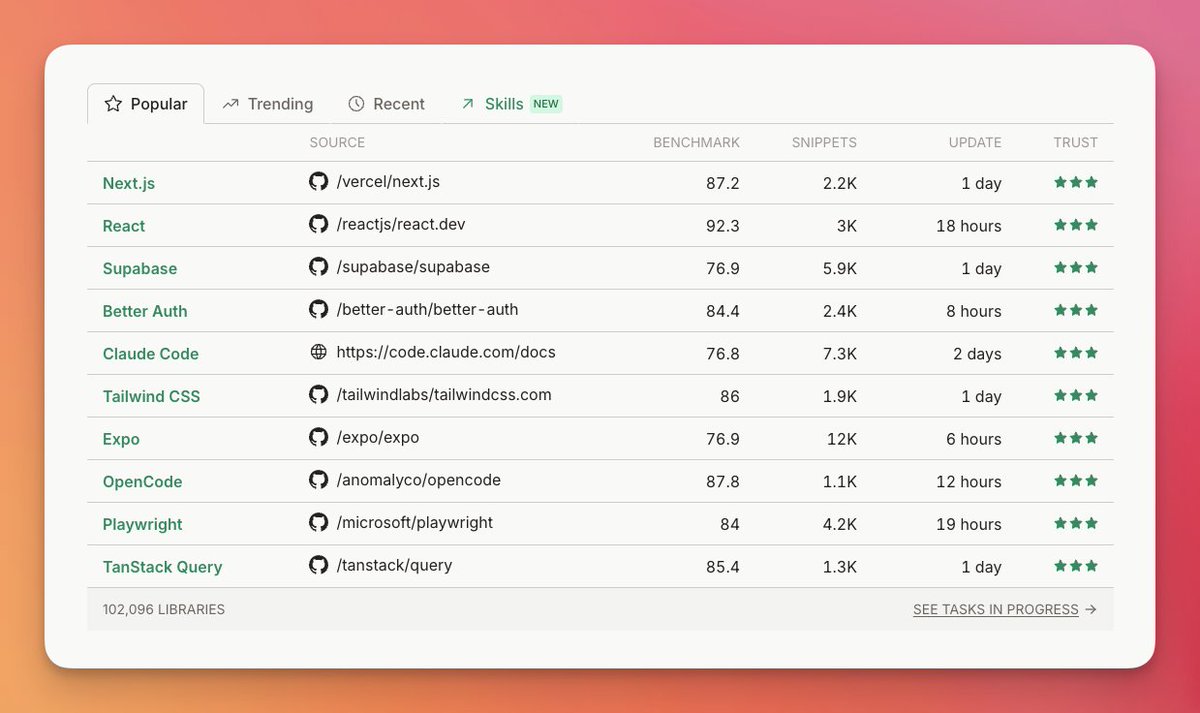Open the Better Auth library link
The image size is (1200, 713).
145,311
